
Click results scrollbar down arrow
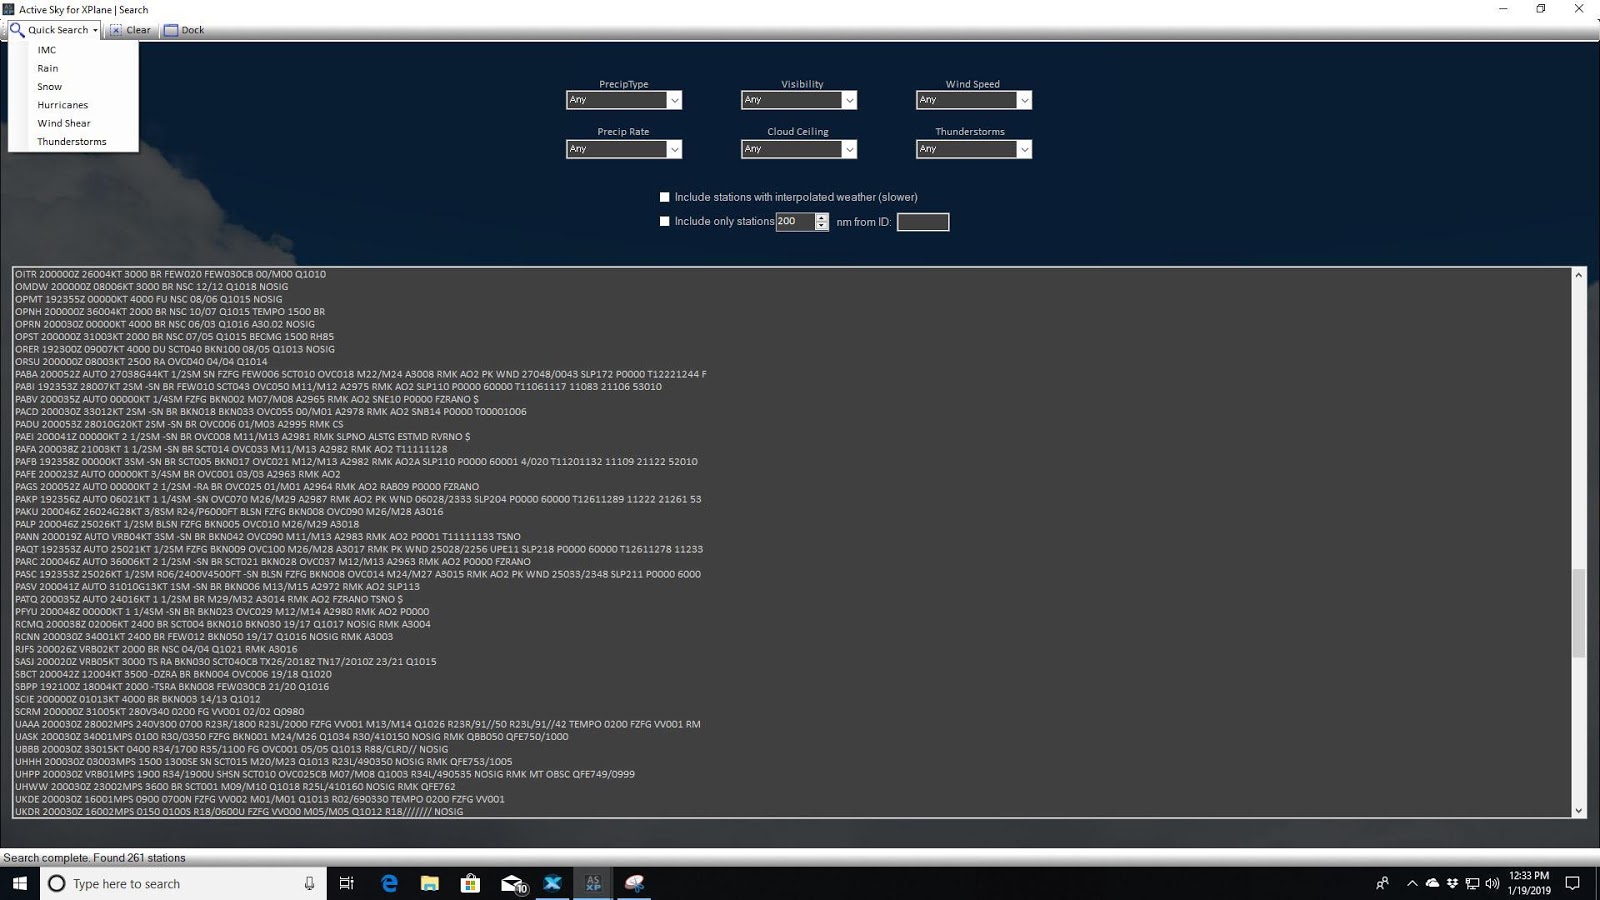pyautogui.click(x=1579, y=811)
